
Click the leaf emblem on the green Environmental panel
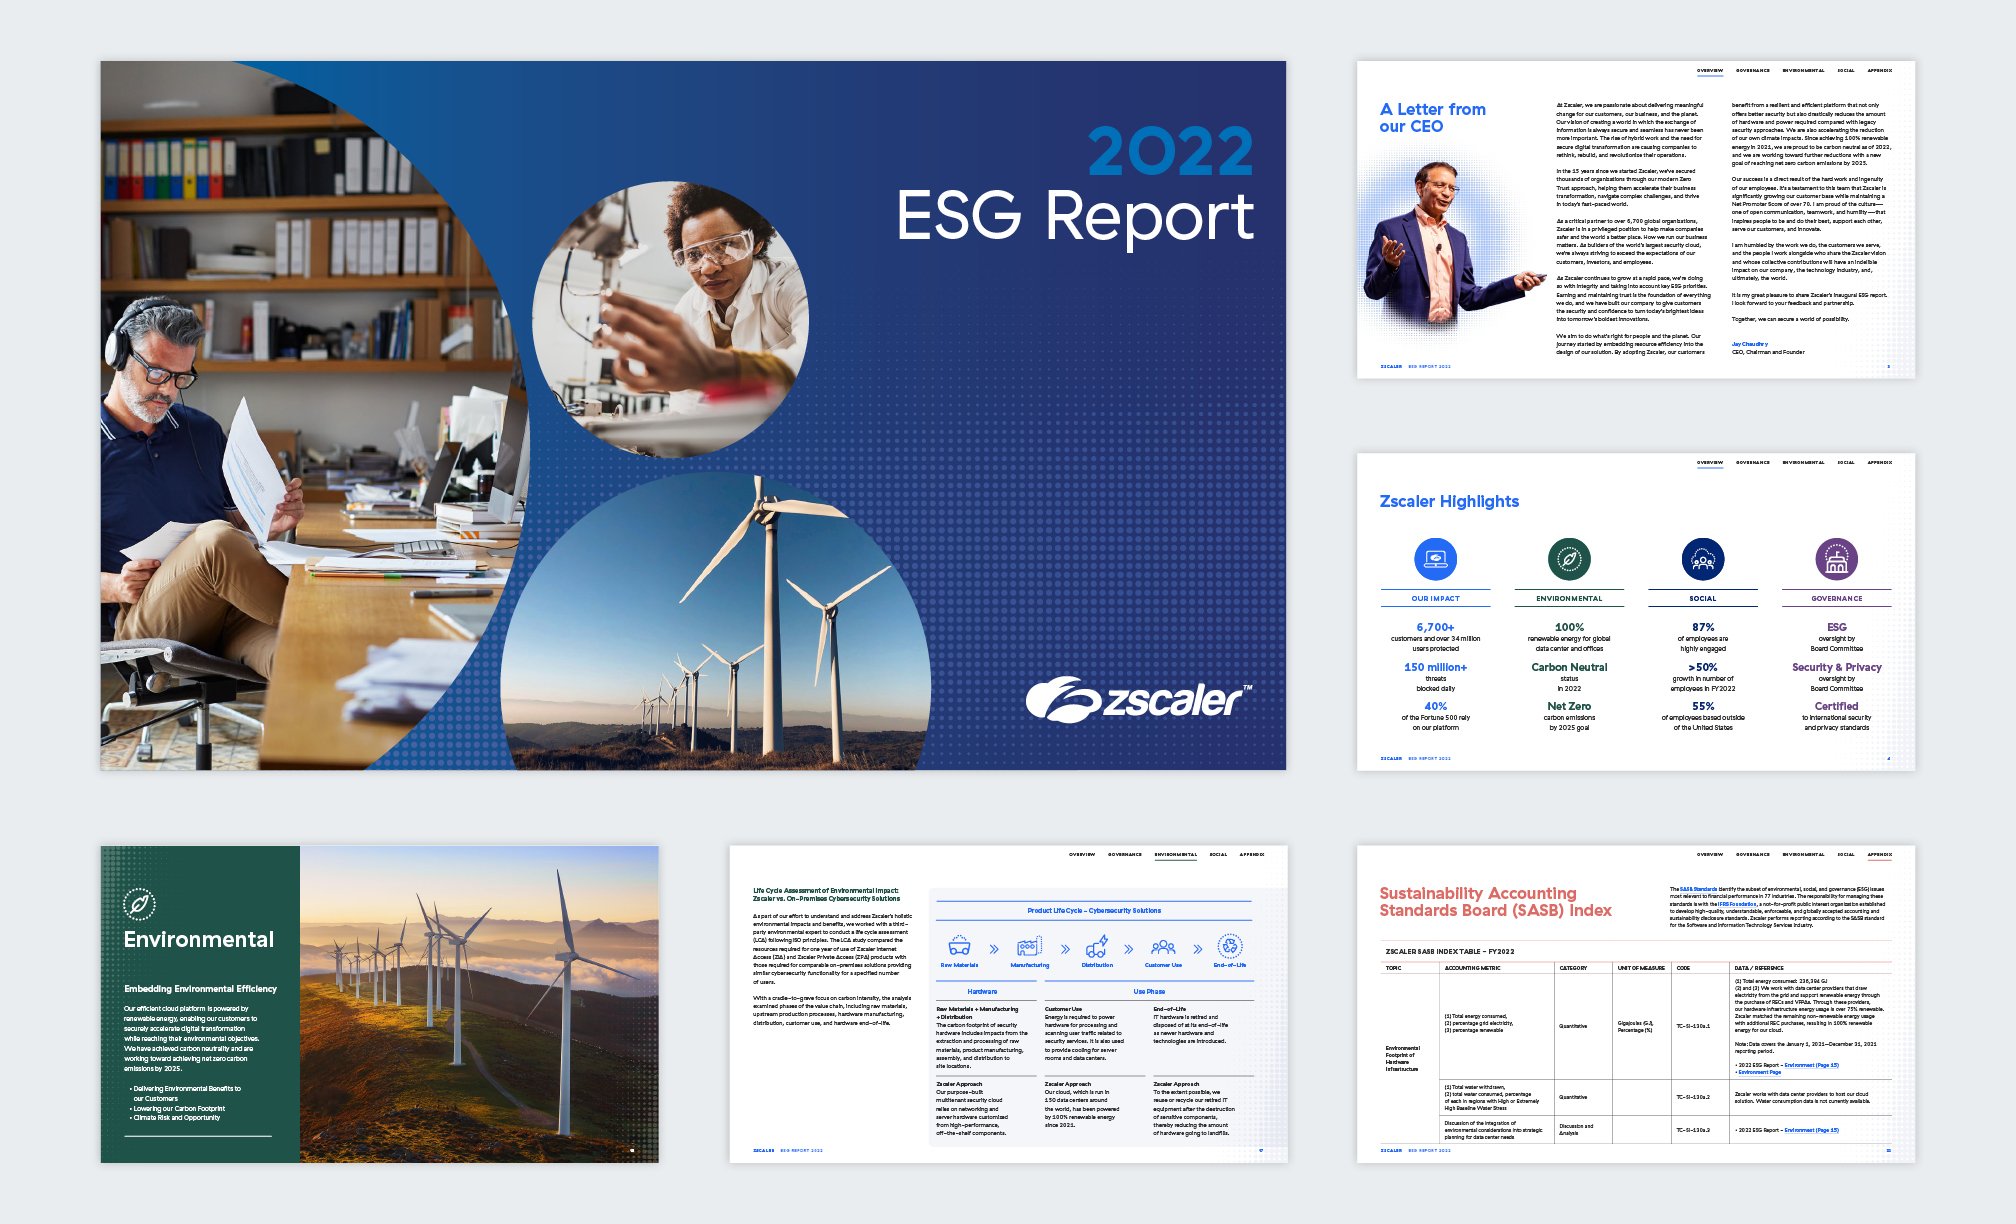[139, 904]
